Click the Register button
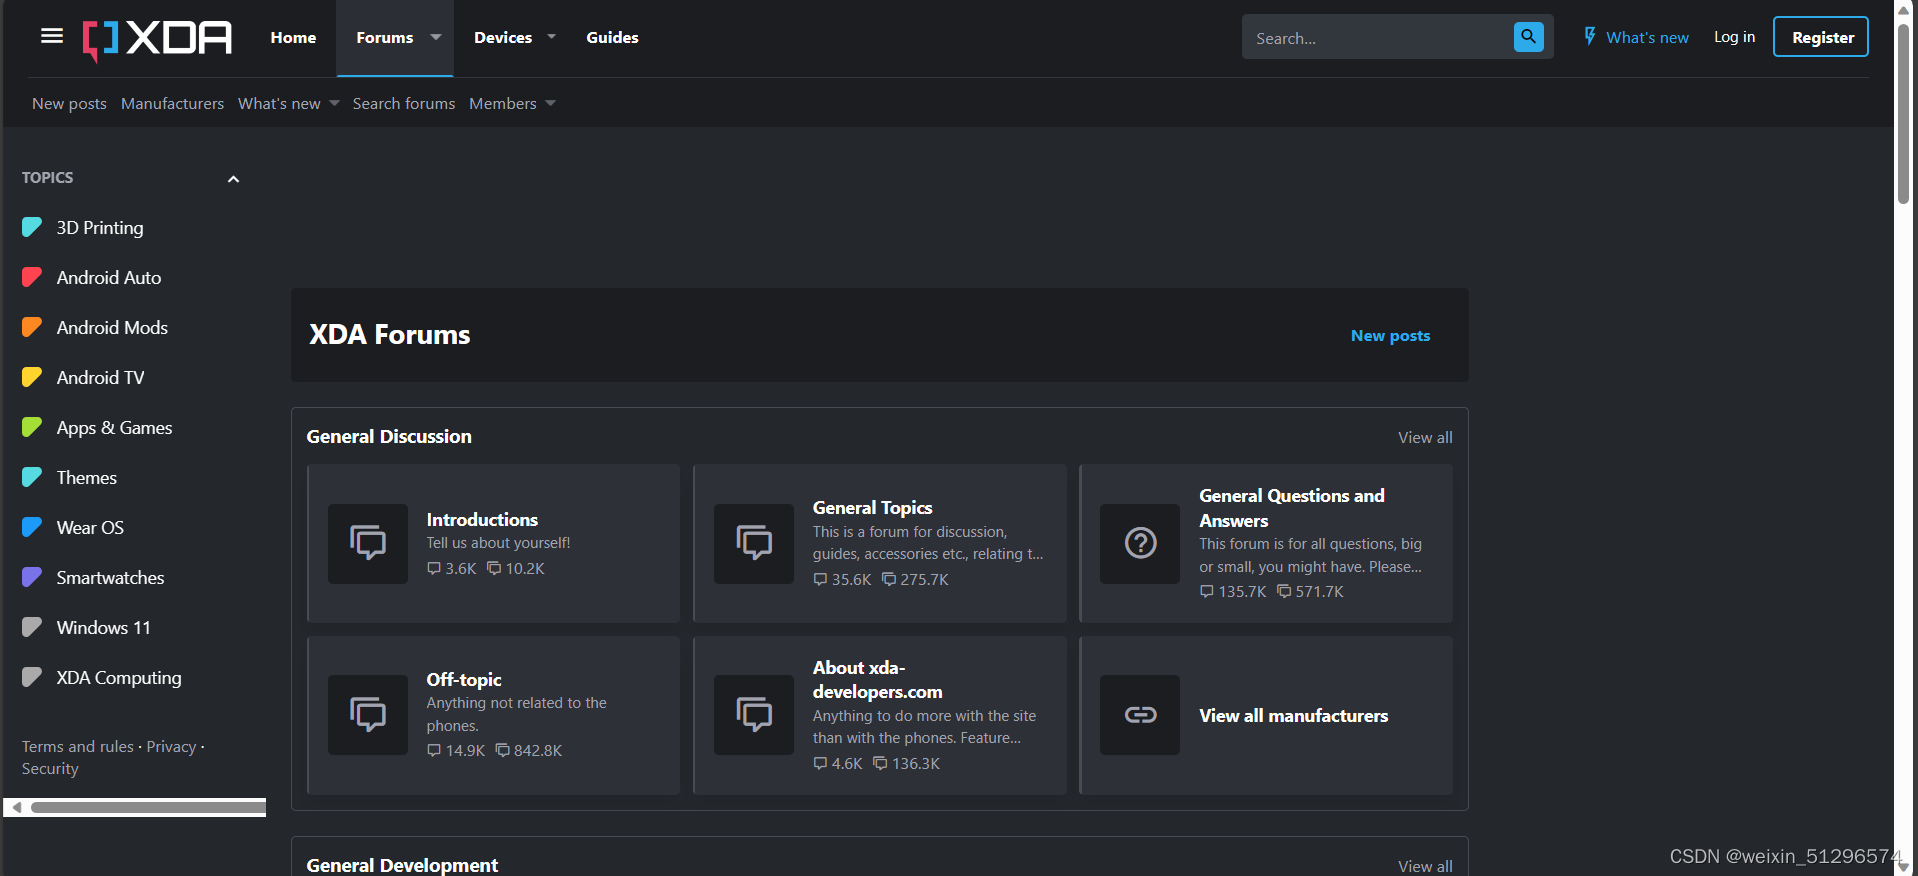This screenshot has height=876, width=1918. (1821, 37)
